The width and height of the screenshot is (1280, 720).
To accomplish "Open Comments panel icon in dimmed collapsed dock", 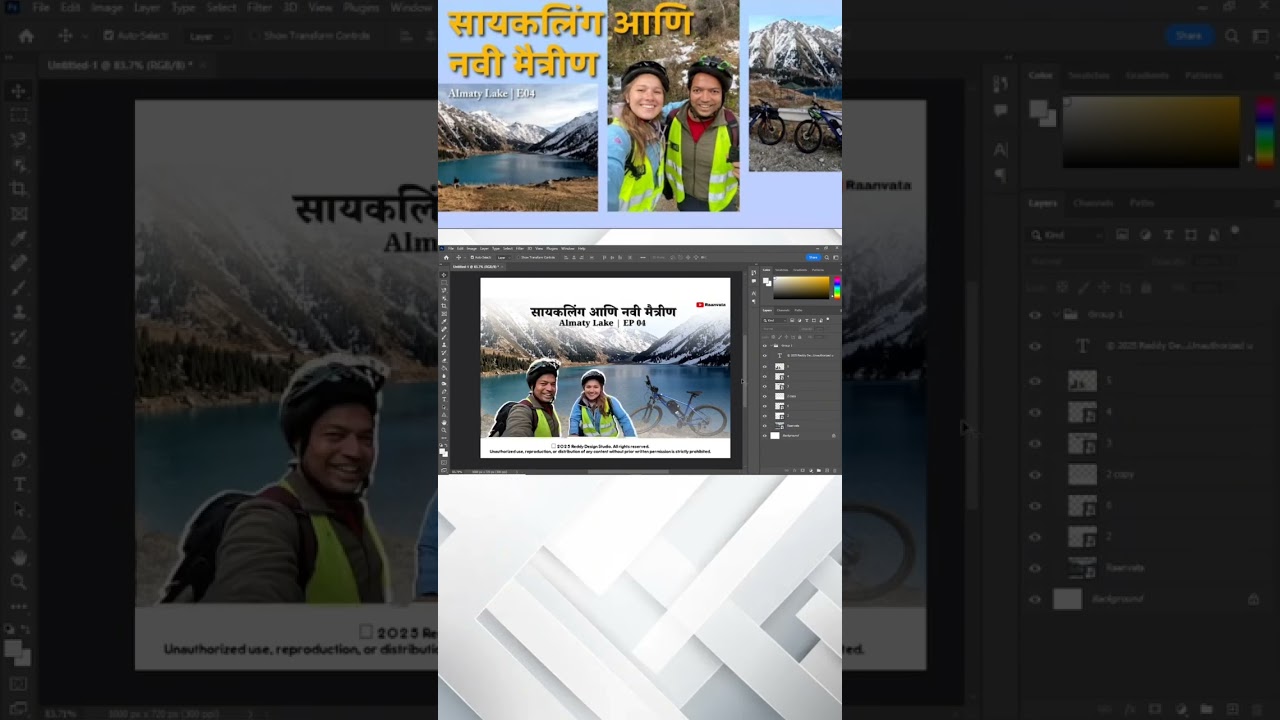I will coord(1000,111).
